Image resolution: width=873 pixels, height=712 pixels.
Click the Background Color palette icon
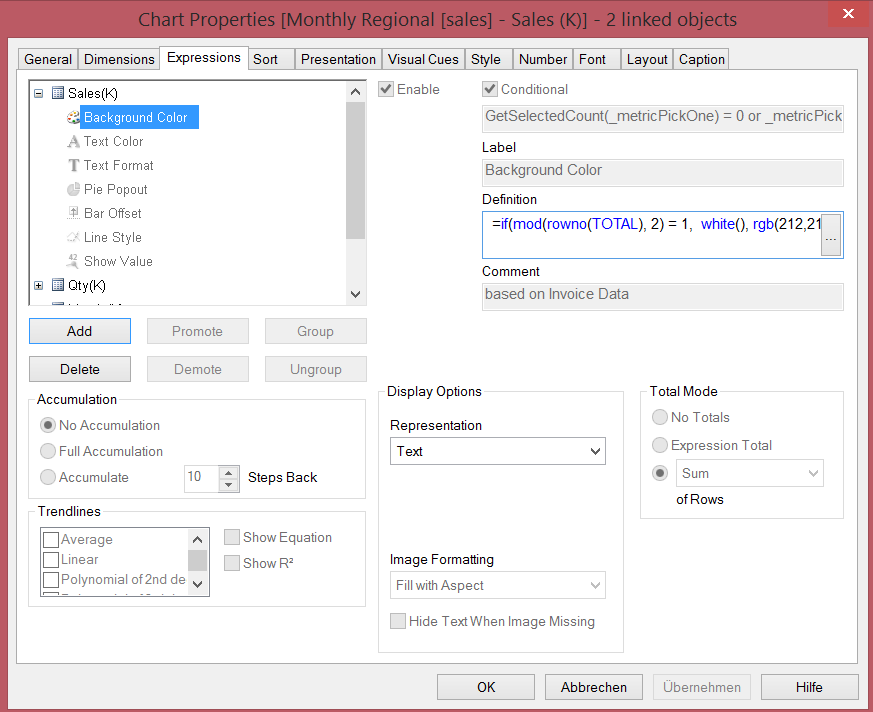tap(73, 118)
